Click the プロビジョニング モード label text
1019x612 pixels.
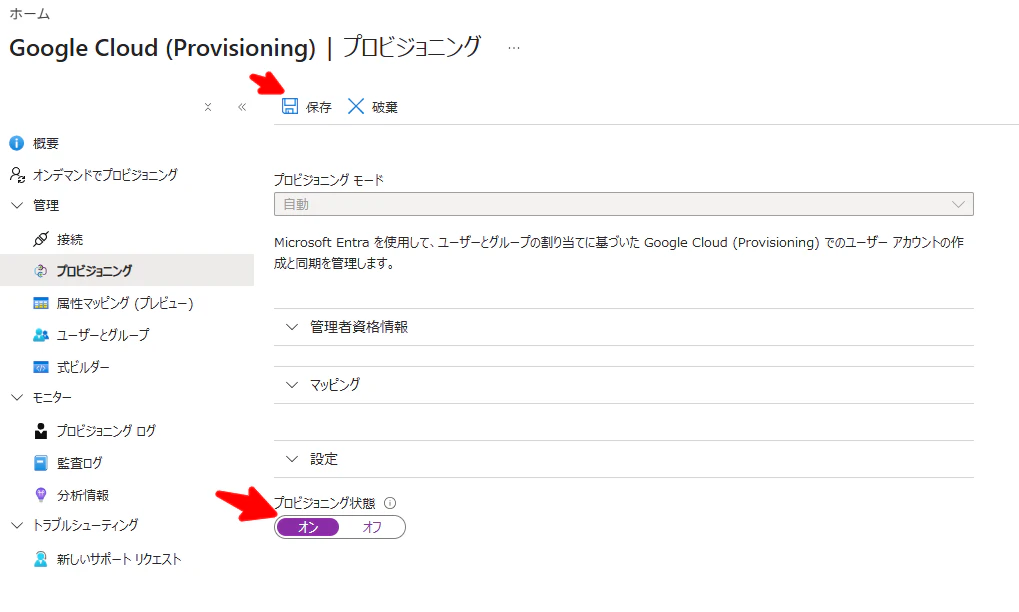coord(329,180)
